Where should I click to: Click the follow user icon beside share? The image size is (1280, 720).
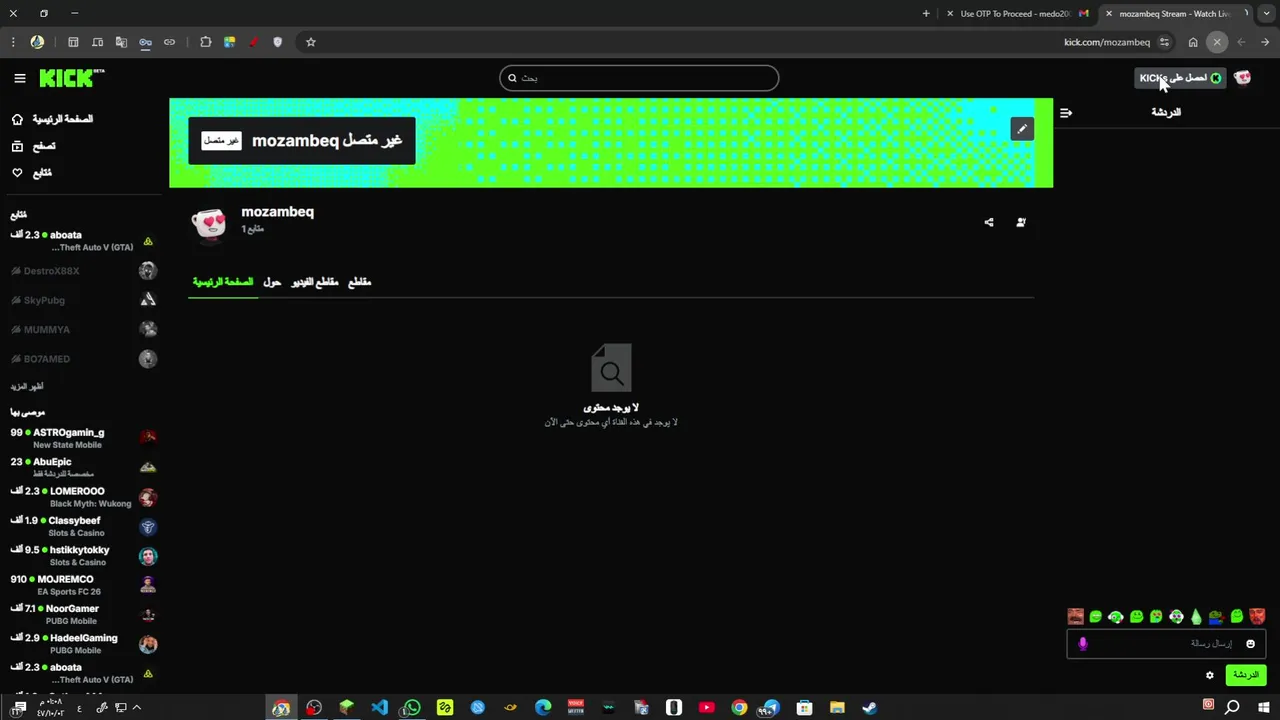1021,222
